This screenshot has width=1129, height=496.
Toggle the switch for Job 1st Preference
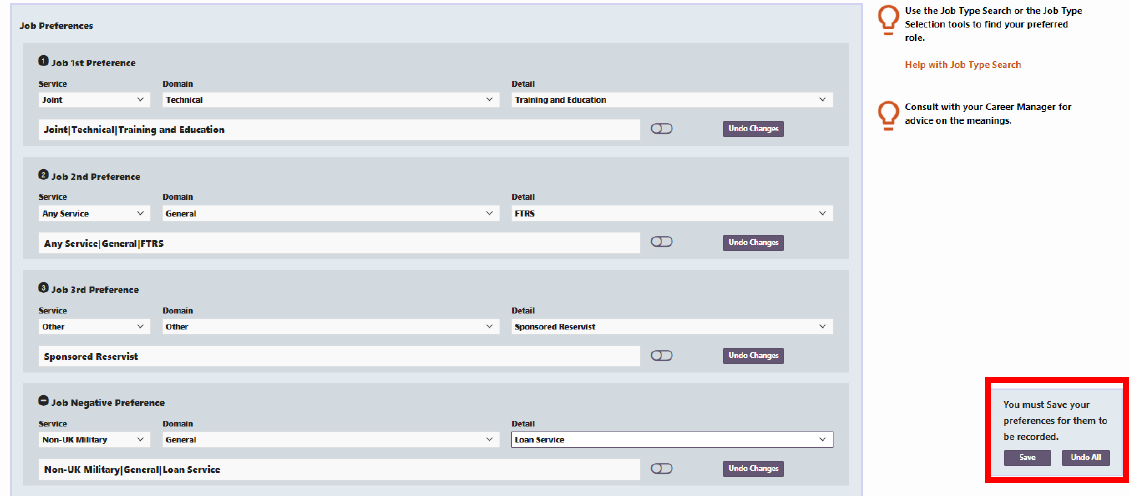click(x=662, y=129)
